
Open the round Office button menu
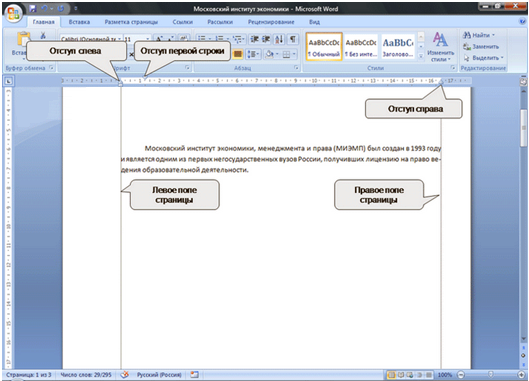[x=13, y=14]
